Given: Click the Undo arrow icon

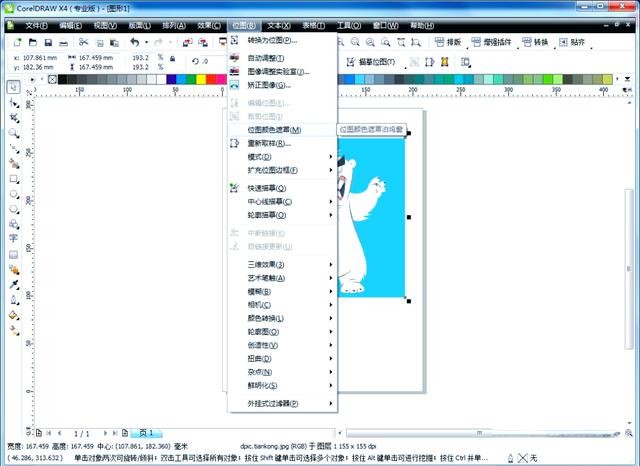Looking at the screenshot, I should point(135,42).
